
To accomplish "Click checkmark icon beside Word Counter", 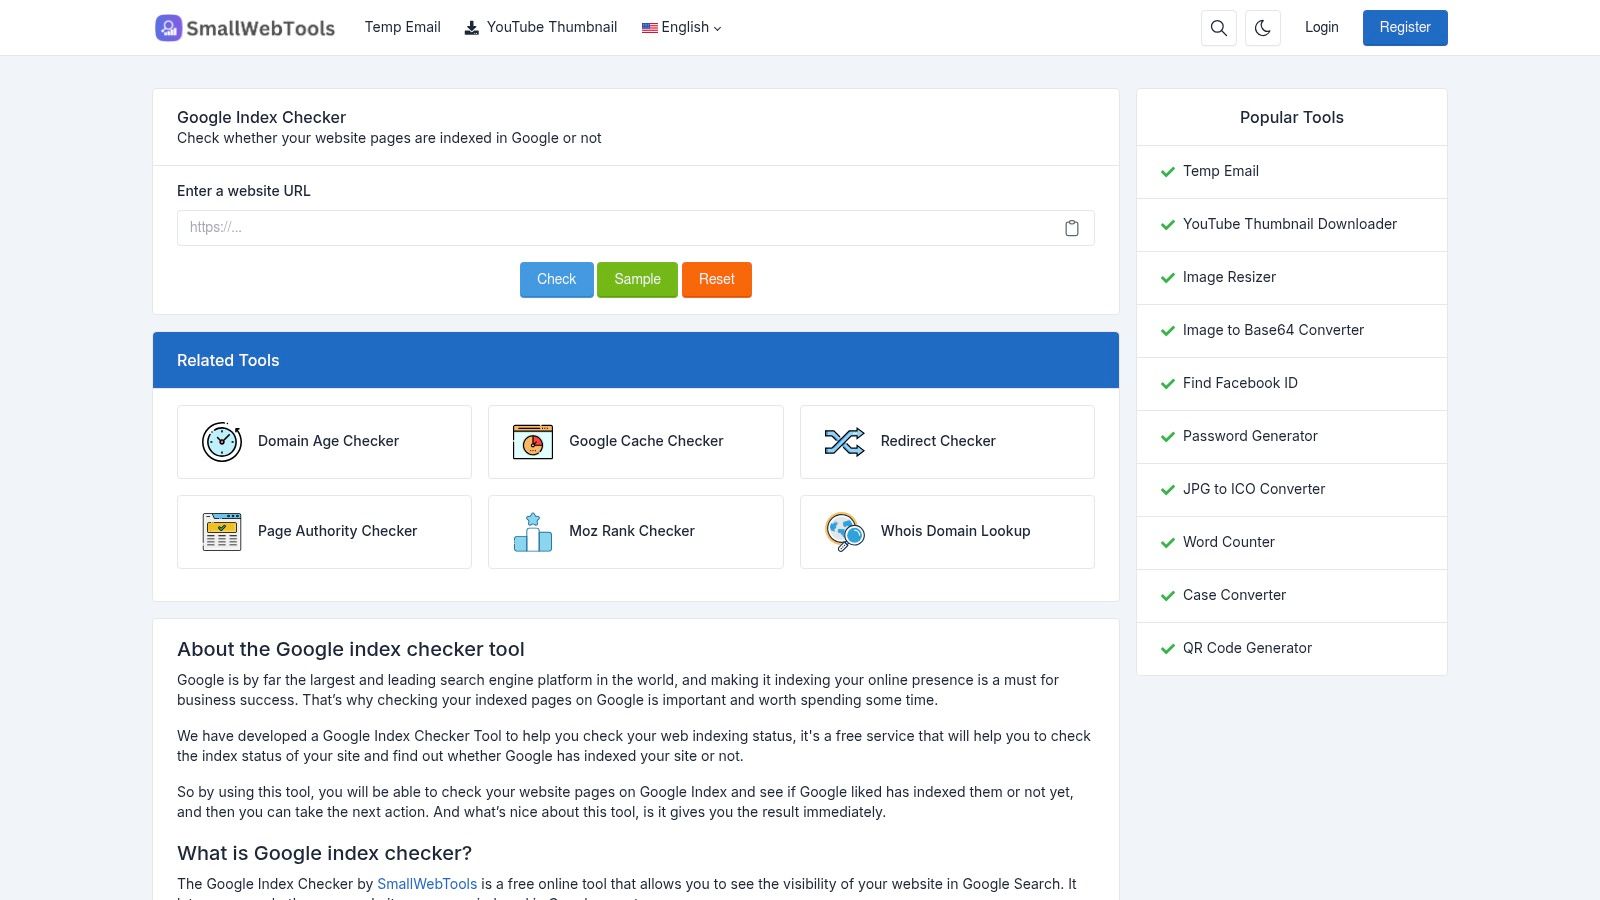I will tap(1167, 543).
